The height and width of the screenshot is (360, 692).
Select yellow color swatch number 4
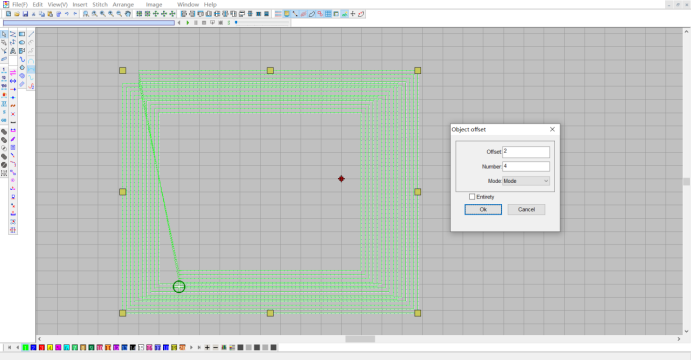pyautogui.click(x=50, y=348)
